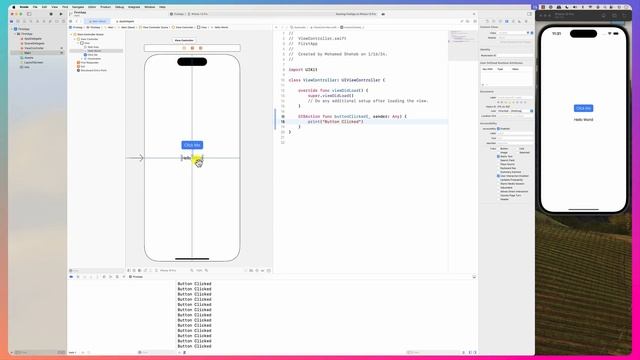
Task: Open the run destination device selector
Action: click(198, 14)
